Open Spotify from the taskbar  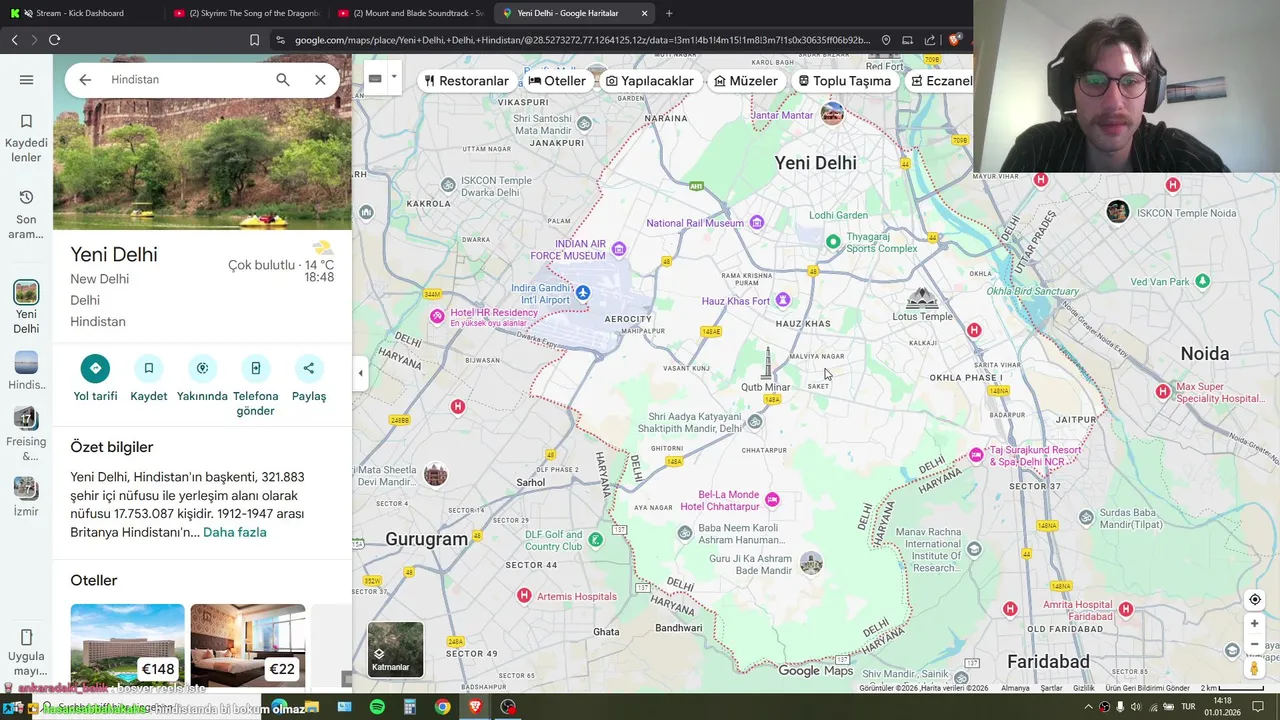pyautogui.click(x=377, y=707)
